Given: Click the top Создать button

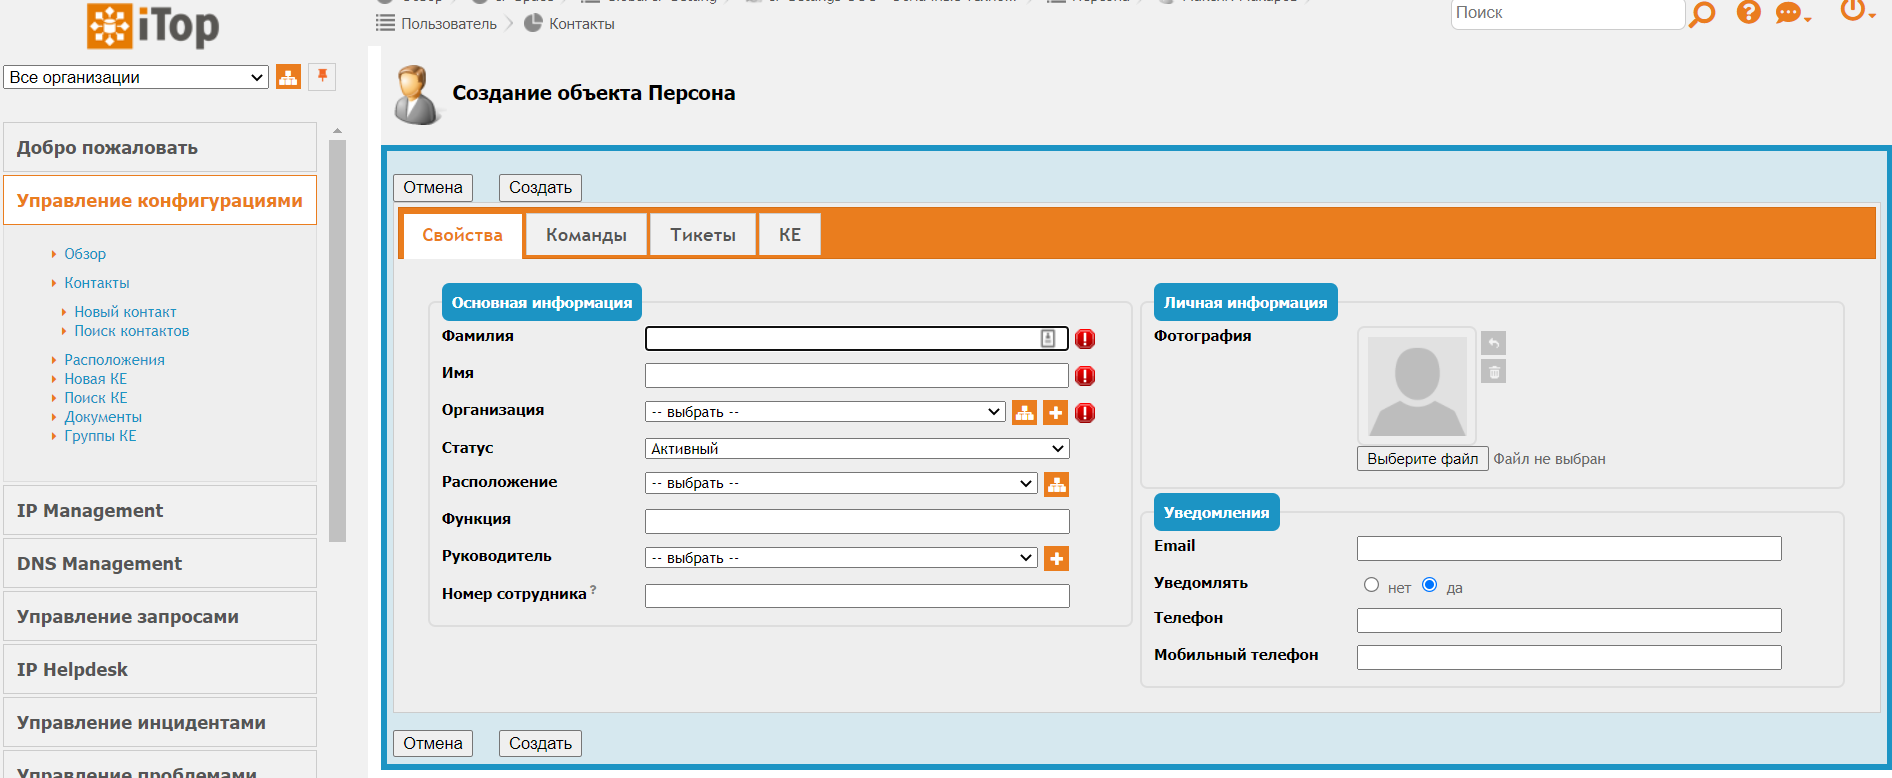Looking at the screenshot, I should [540, 188].
